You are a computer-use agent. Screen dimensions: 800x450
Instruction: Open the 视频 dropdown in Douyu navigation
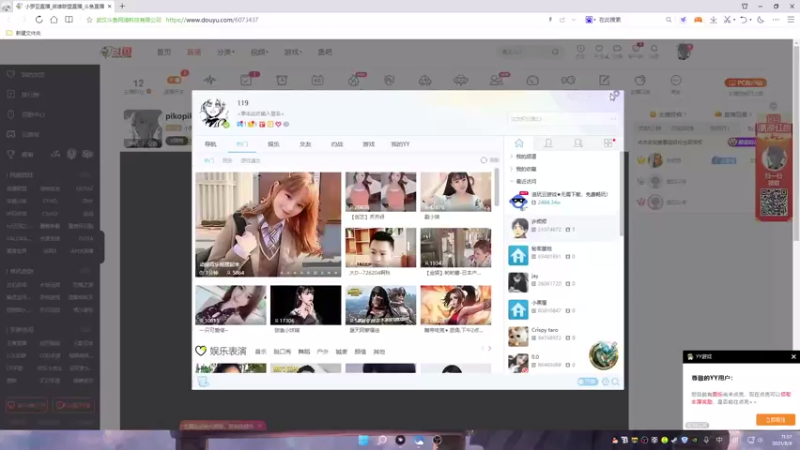pos(259,52)
